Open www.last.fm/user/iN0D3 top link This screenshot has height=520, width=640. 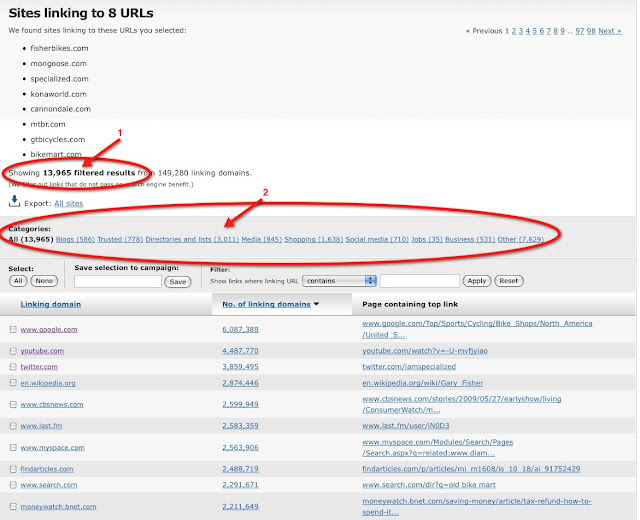pos(406,426)
